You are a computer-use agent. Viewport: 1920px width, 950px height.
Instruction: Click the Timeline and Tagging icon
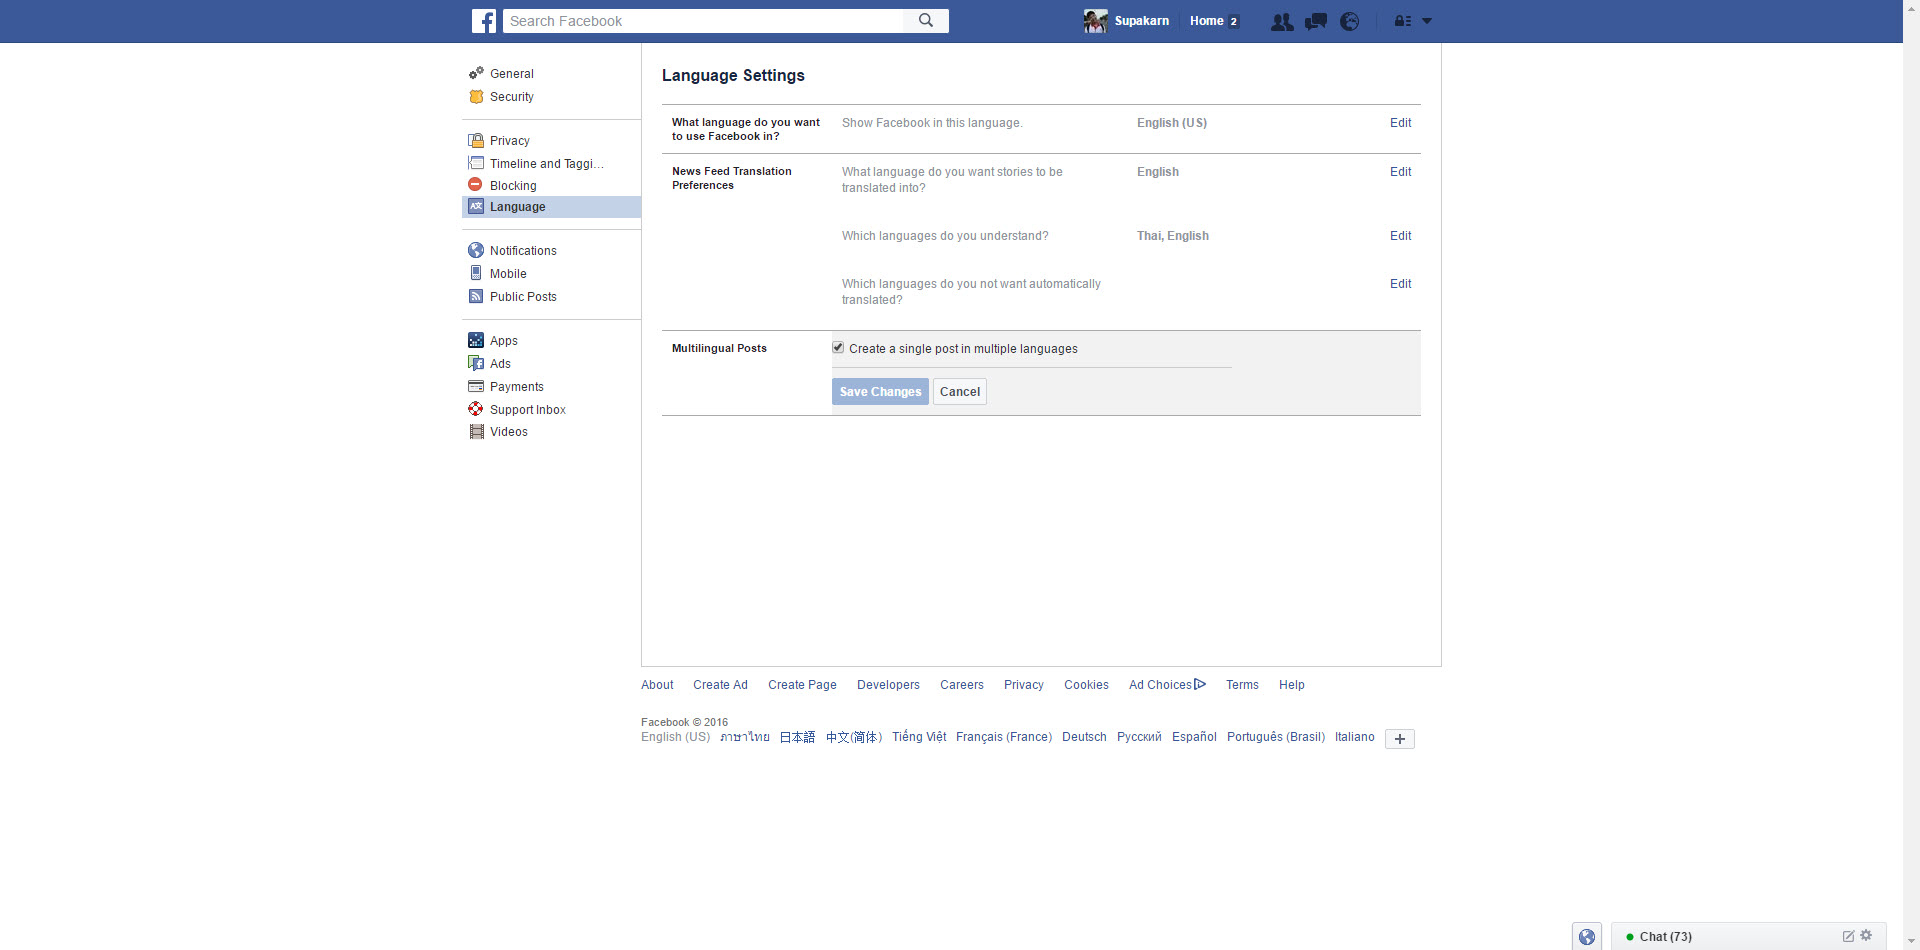click(x=476, y=163)
